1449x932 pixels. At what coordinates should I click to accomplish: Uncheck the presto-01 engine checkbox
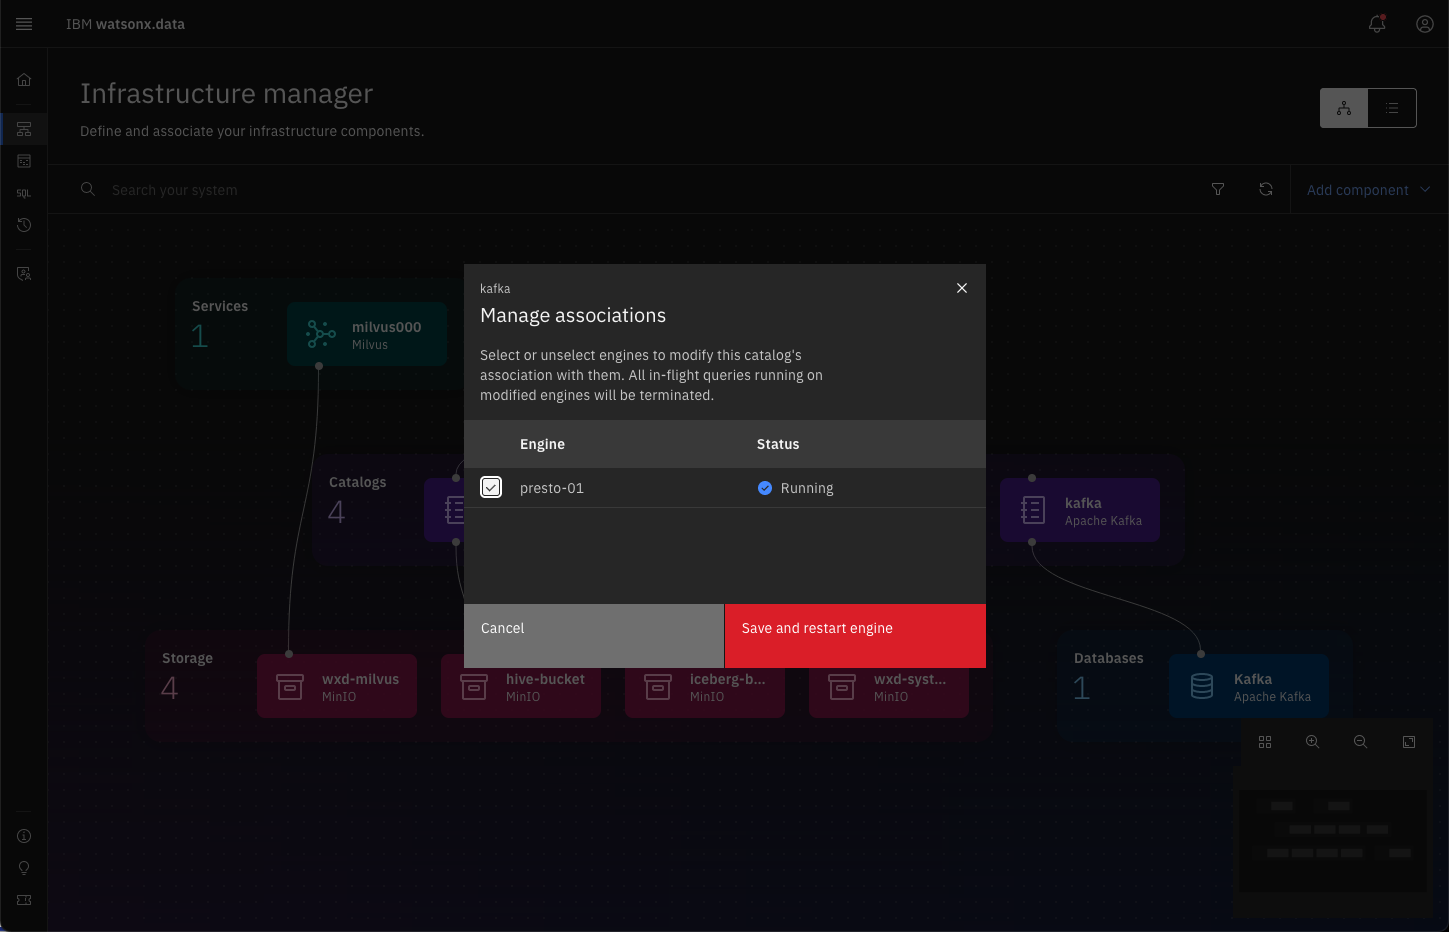(x=491, y=487)
